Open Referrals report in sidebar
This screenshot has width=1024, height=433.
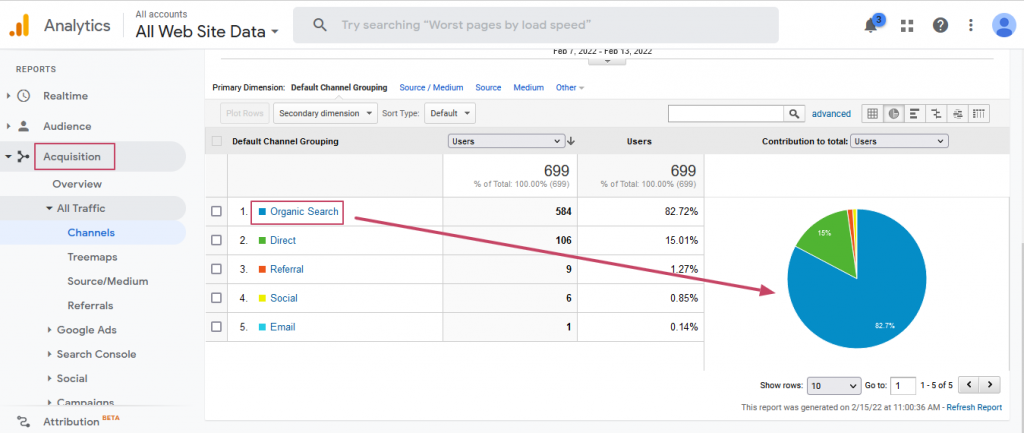[90, 306]
